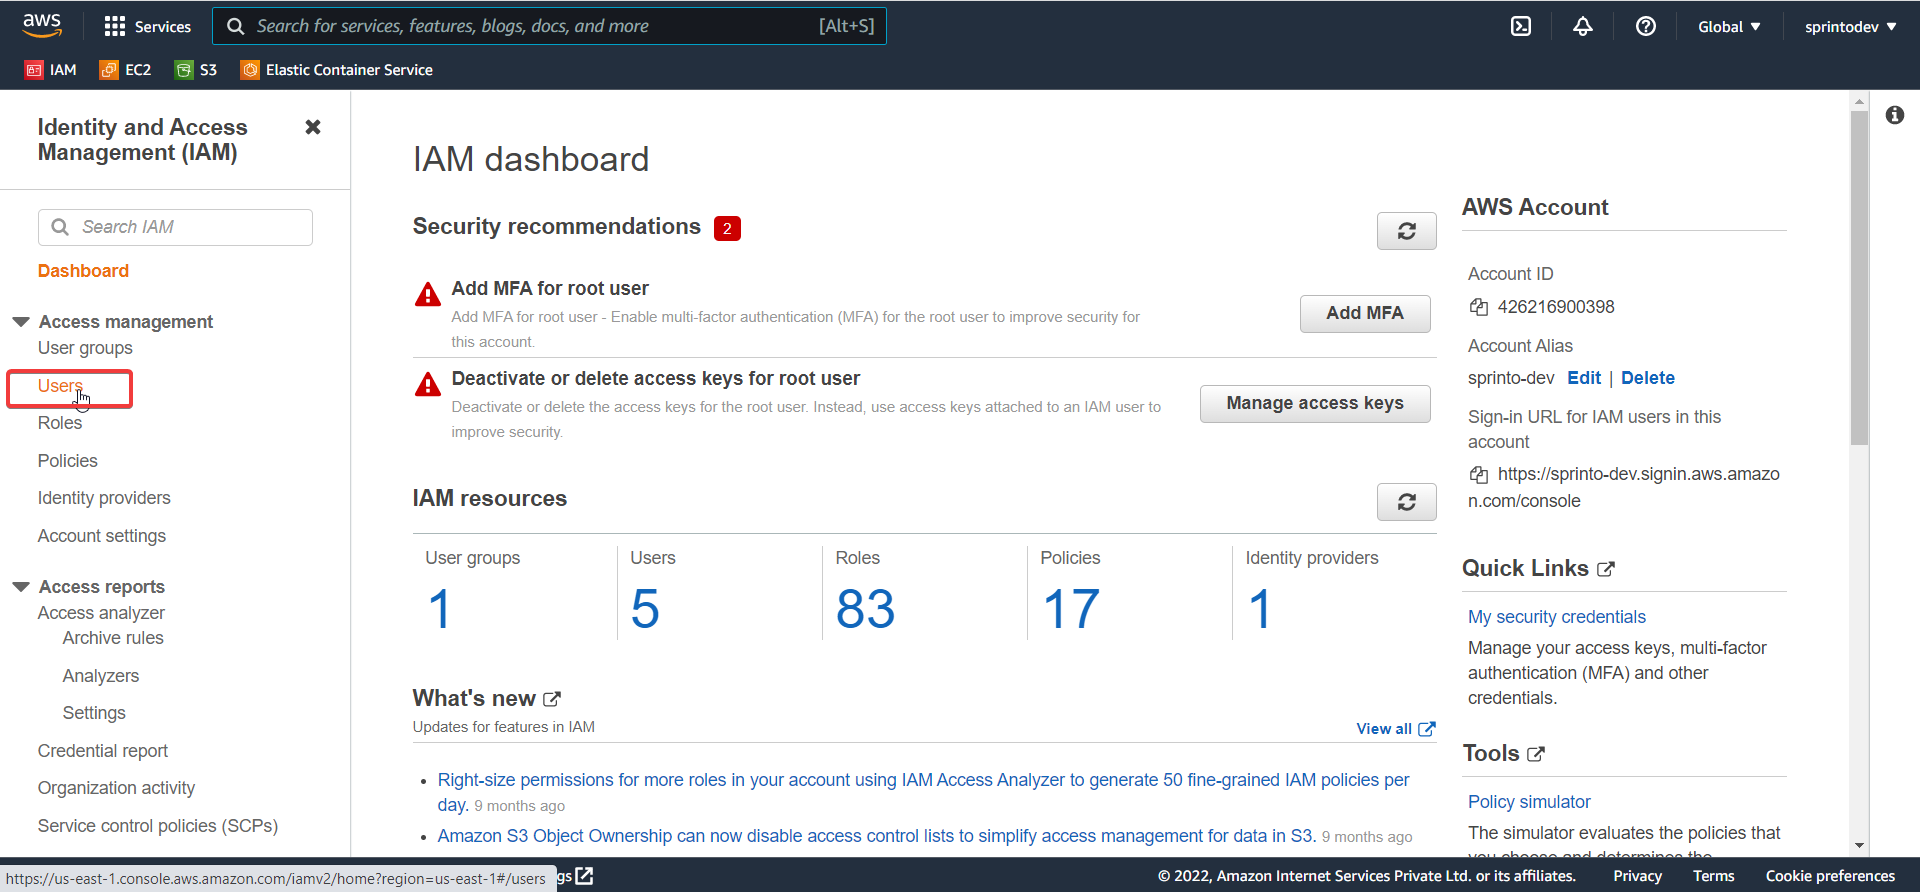The width and height of the screenshot is (1920, 892).
Task: Click the Users count 5
Action: coord(645,609)
